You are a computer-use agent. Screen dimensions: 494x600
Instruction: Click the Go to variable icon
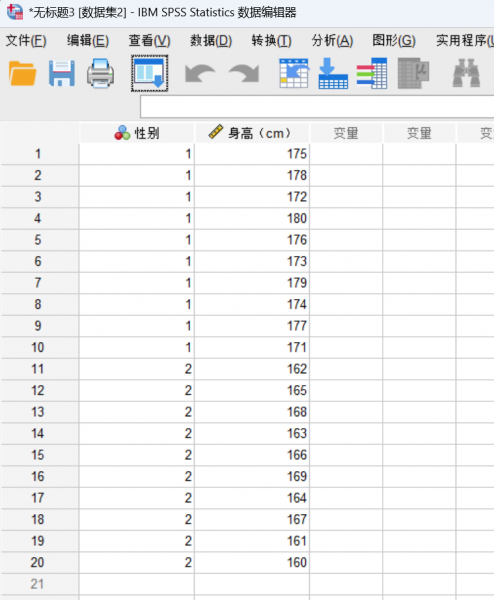(x=333, y=73)
